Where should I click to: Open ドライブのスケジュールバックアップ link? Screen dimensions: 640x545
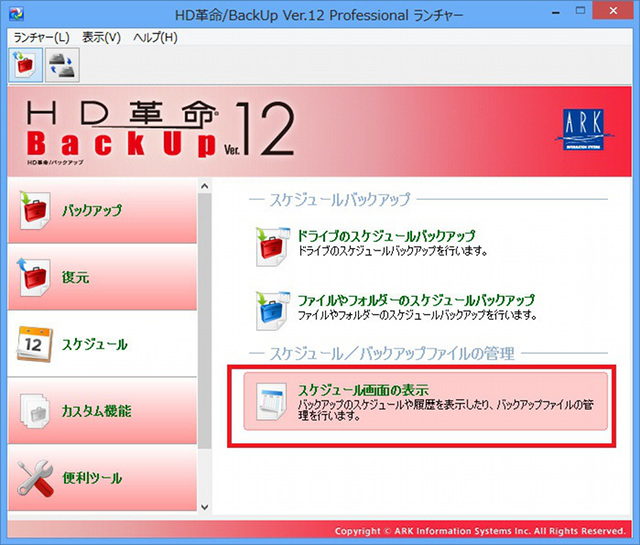pyautogui.click(x=386, y=236)
